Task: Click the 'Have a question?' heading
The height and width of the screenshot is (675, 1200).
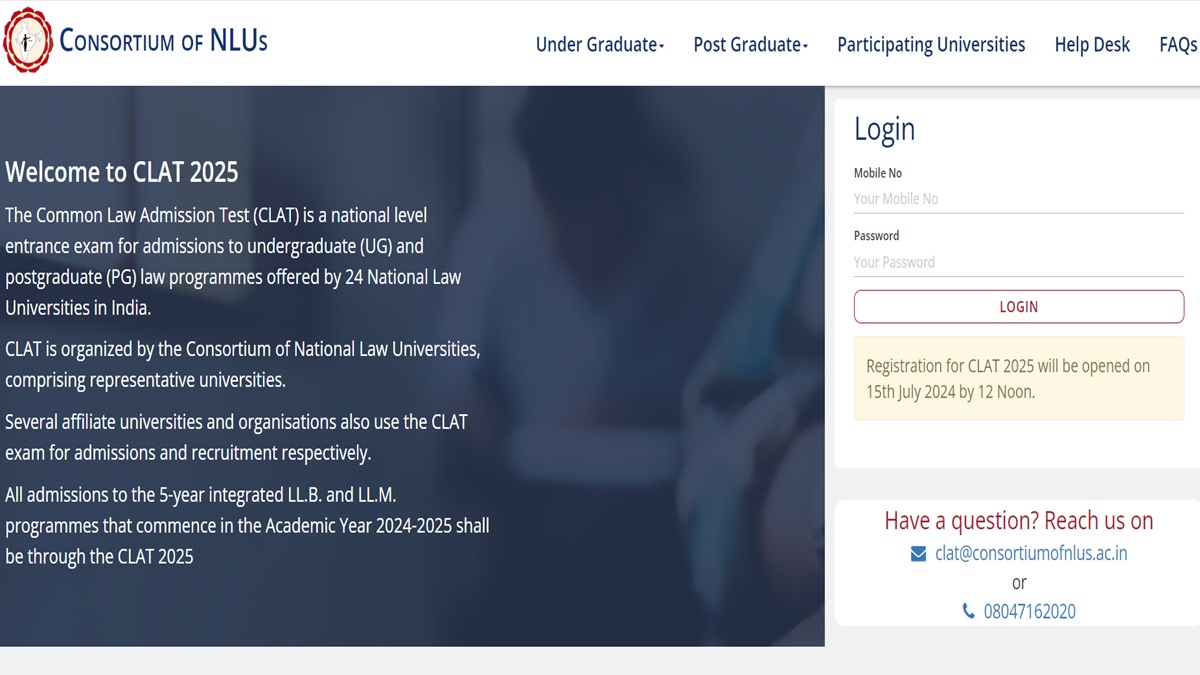Action: pos(1018,520)
